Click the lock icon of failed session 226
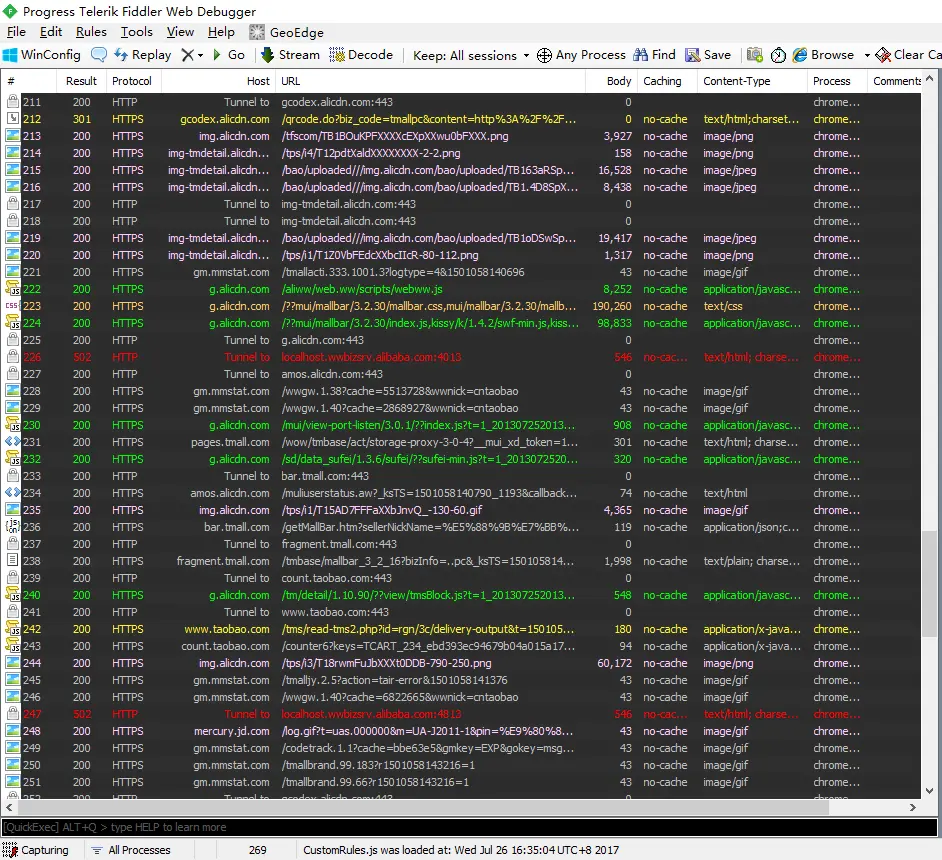The height and width of the screenshot is (860, 942). coord(12,357)
